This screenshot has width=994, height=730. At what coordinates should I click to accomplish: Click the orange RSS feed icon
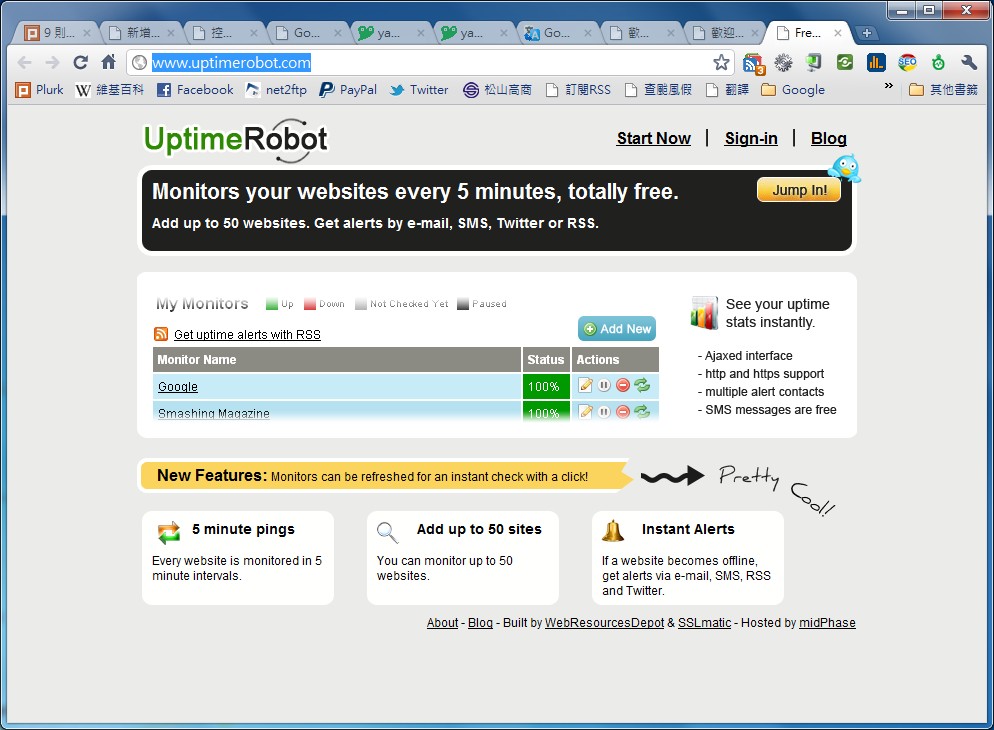coord(161,334)
